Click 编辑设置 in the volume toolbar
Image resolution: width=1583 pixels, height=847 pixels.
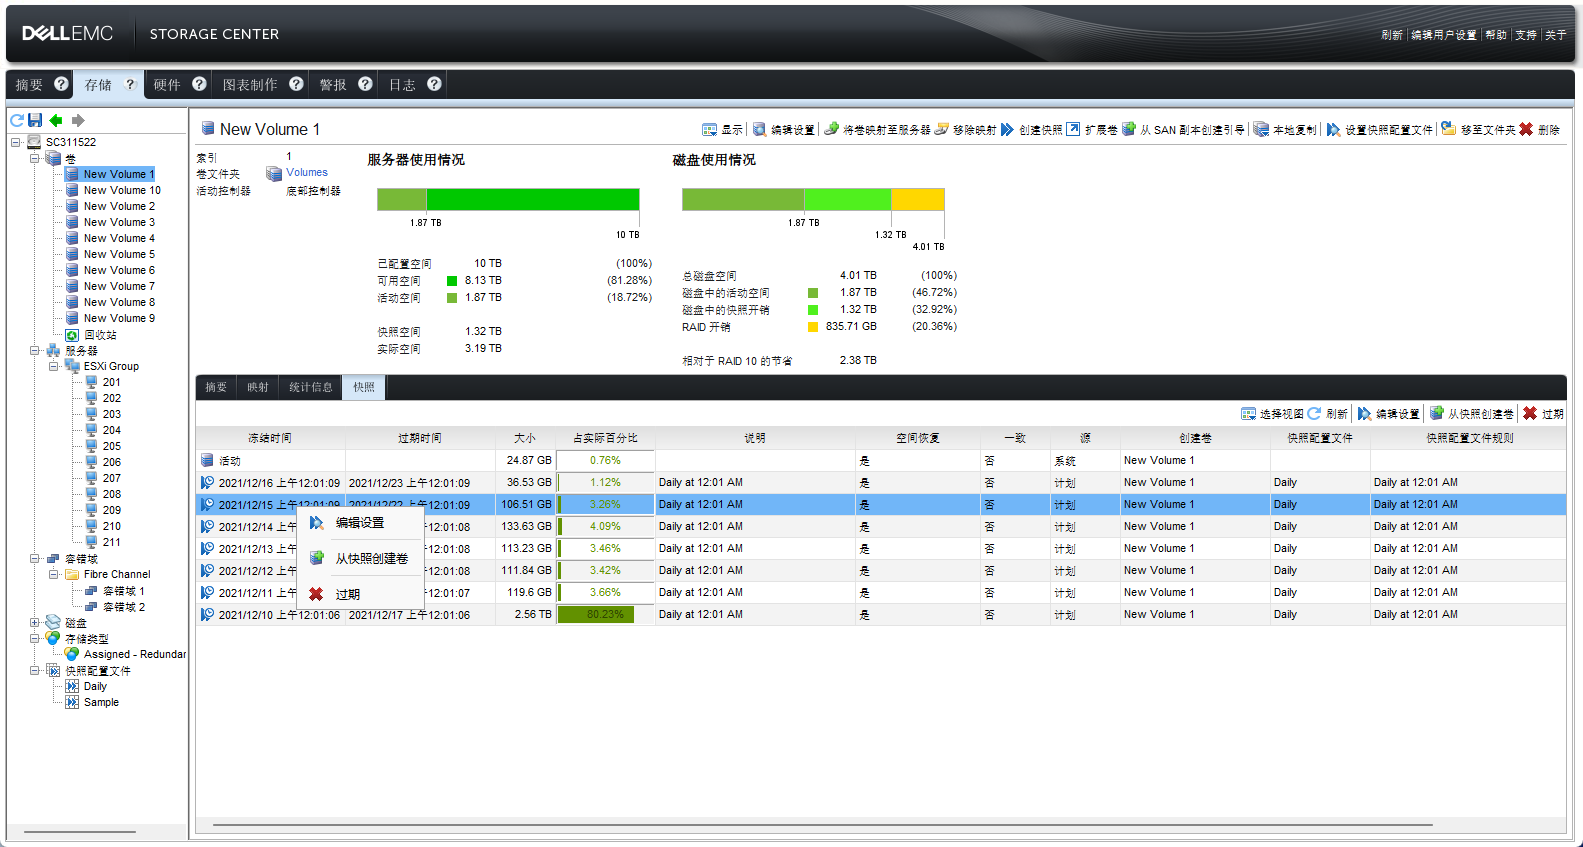point(784,130)
